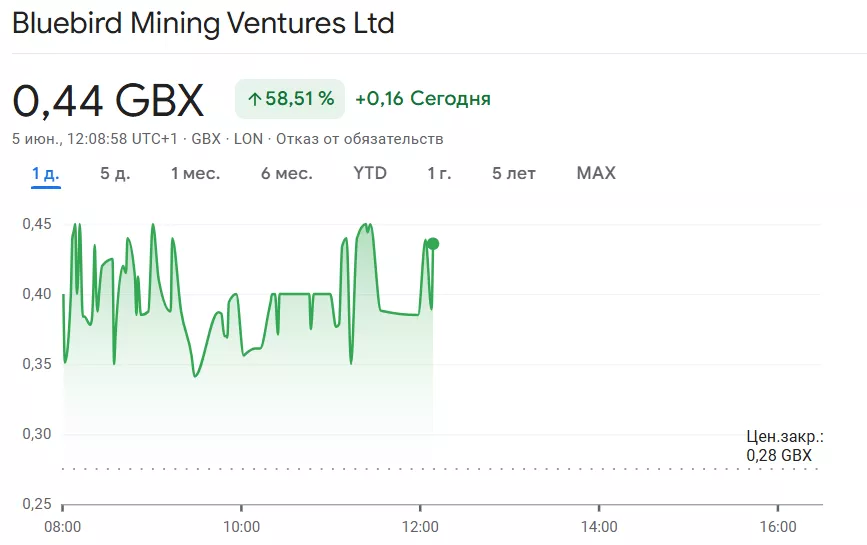
Task: Click the 58,51 % change badge
Action: tap(290, 99)
